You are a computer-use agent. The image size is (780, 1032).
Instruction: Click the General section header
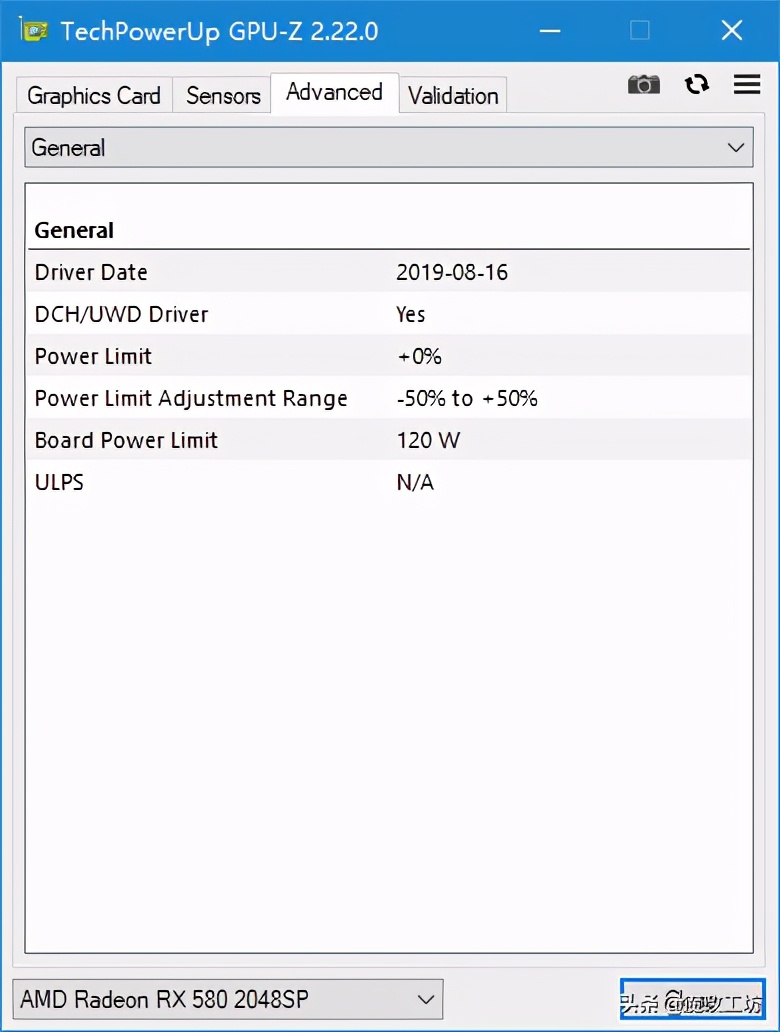click(x=75, y=230)
